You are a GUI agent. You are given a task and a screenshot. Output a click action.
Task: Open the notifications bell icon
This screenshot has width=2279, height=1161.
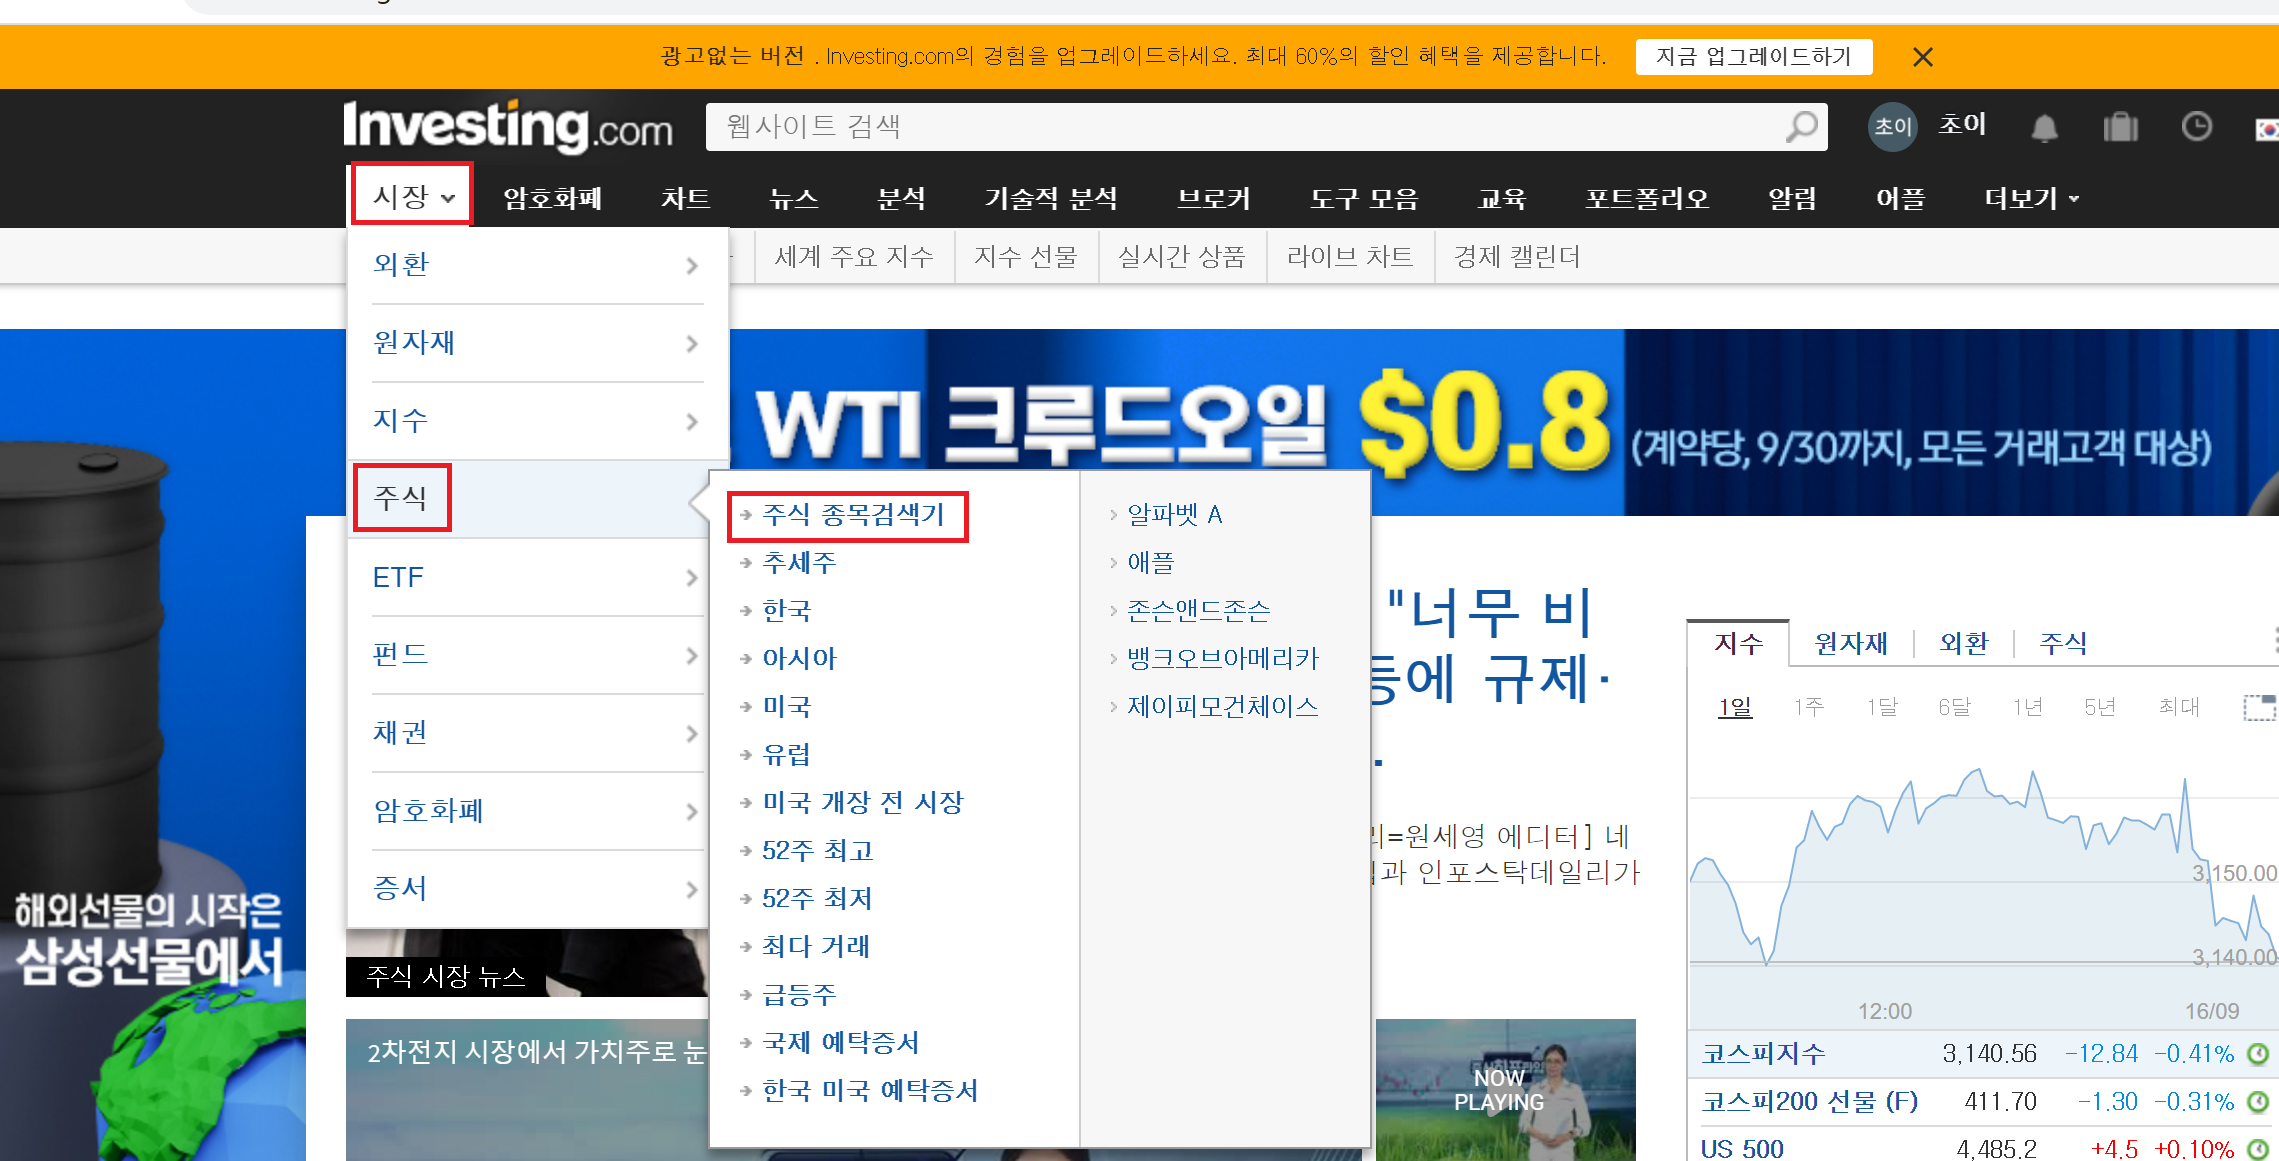click(x=2044, y=127)
